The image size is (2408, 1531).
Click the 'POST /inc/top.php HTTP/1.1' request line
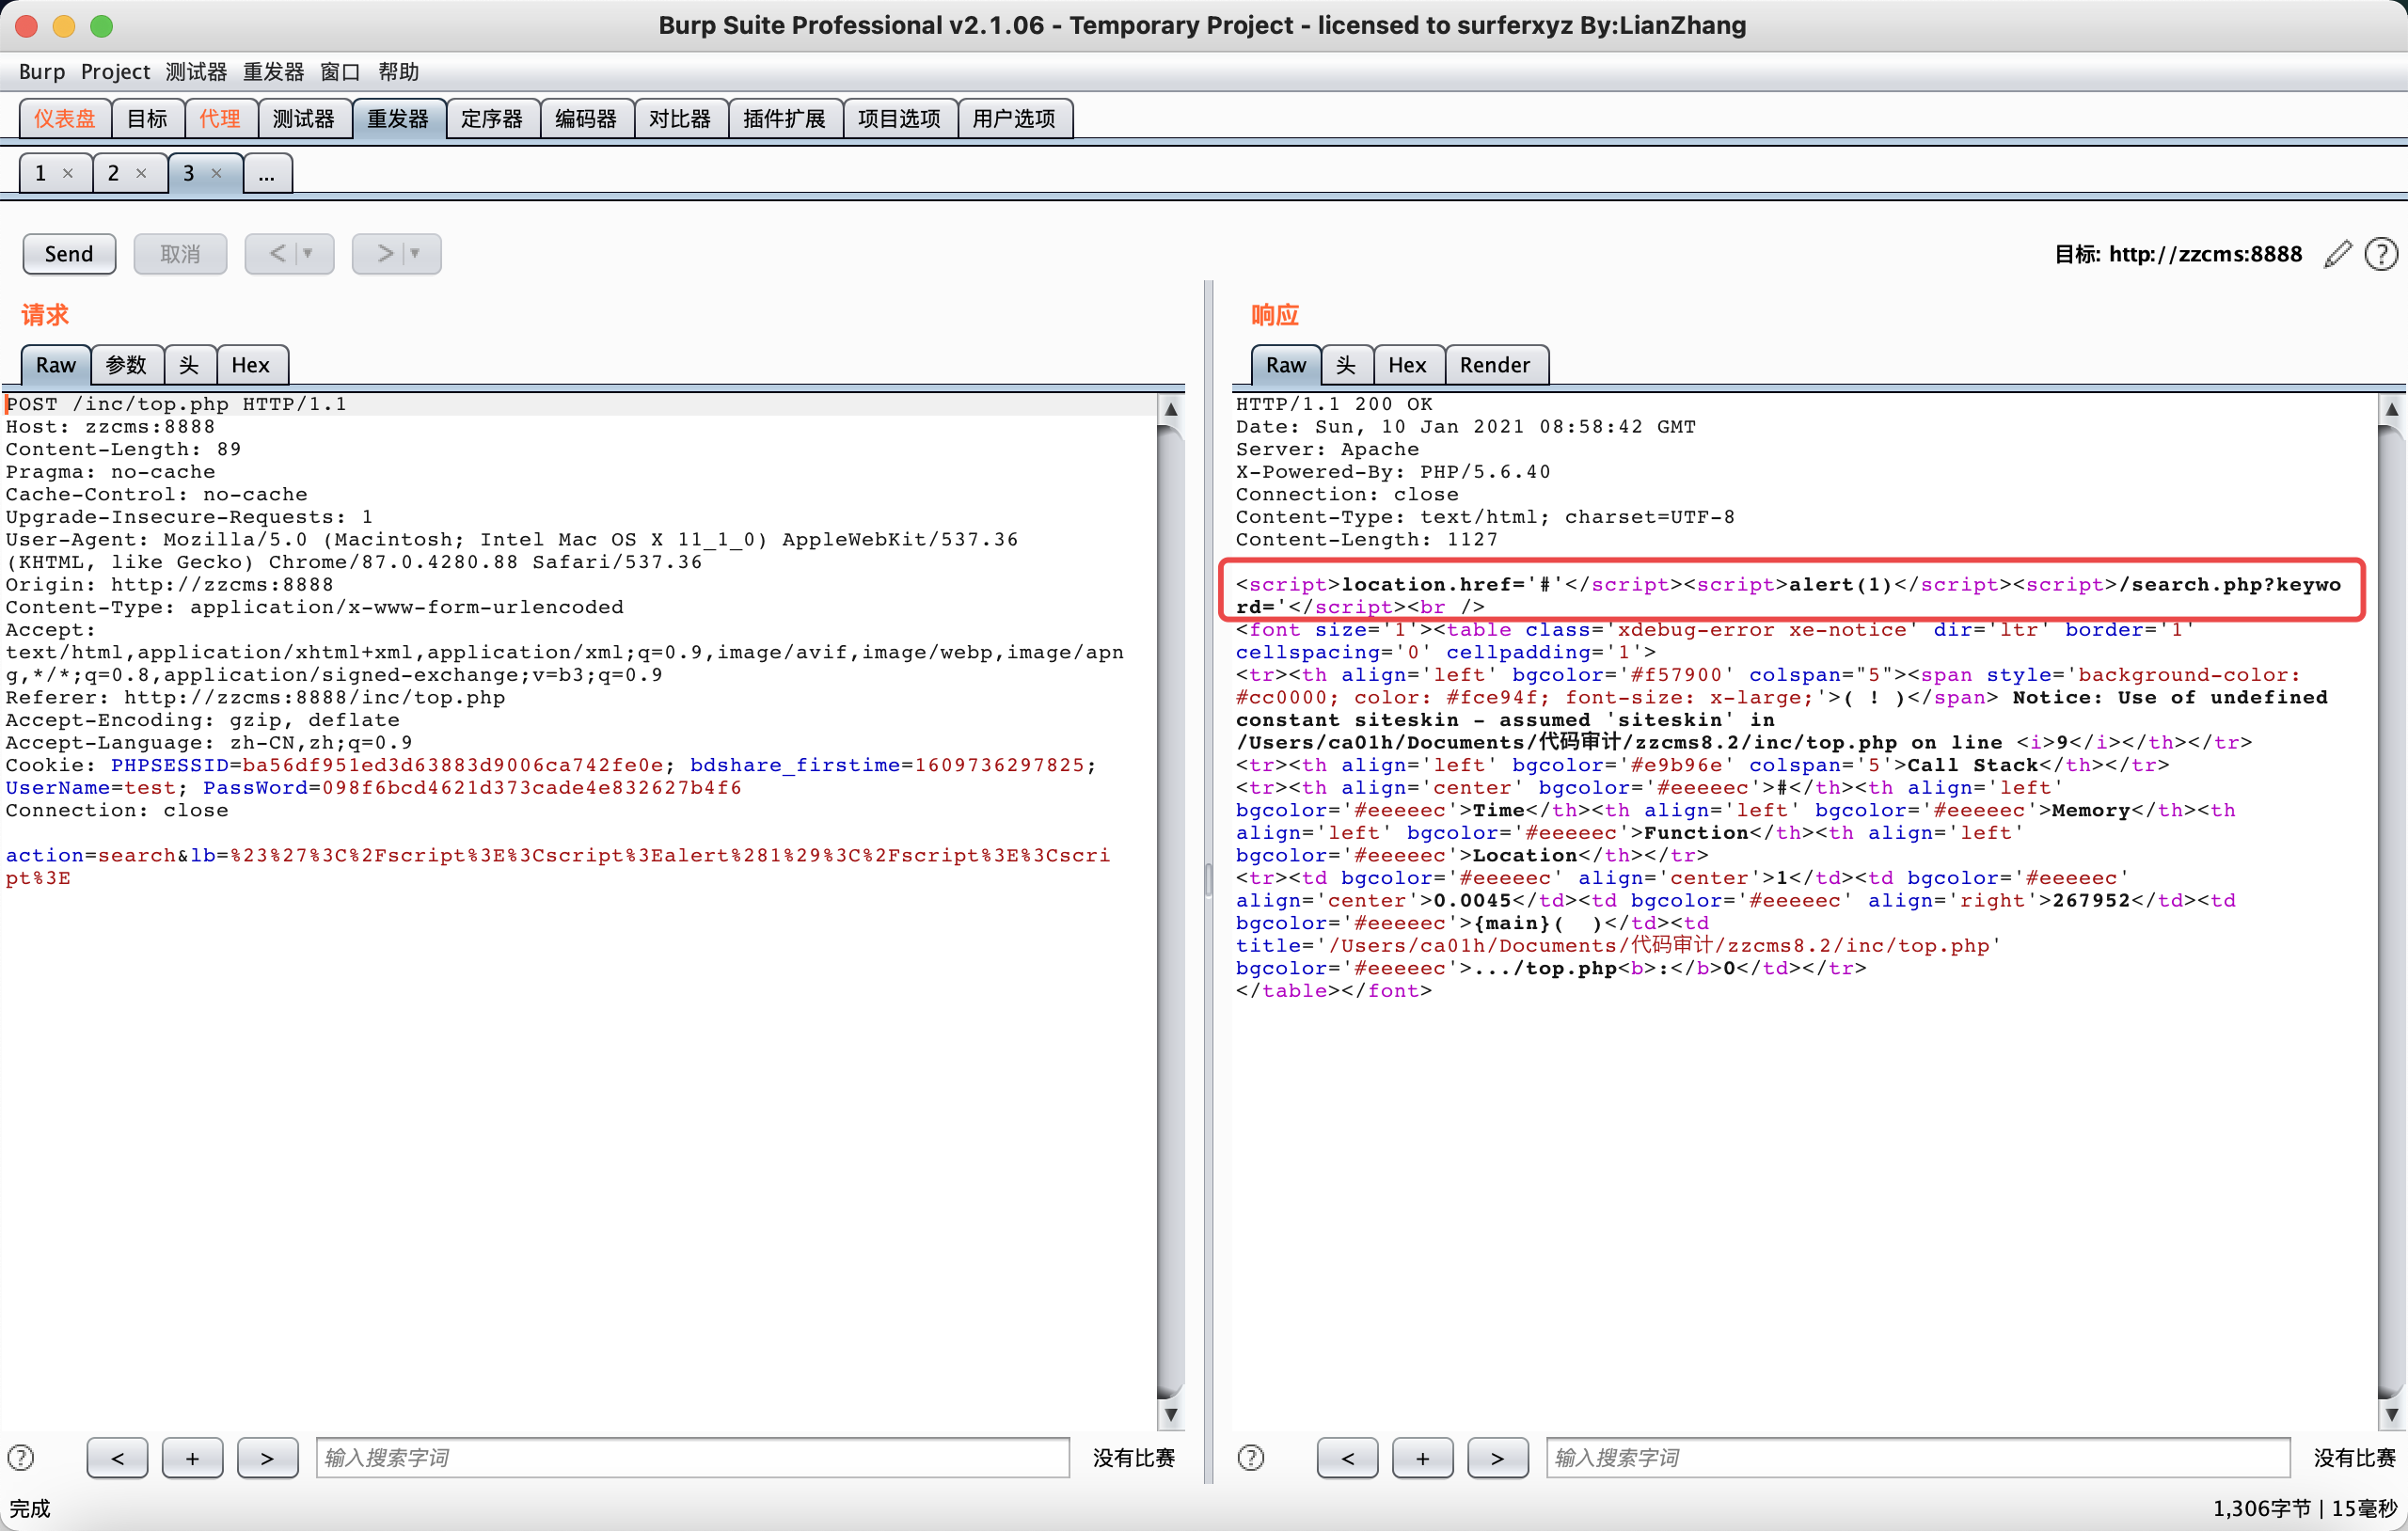[177, 404]
